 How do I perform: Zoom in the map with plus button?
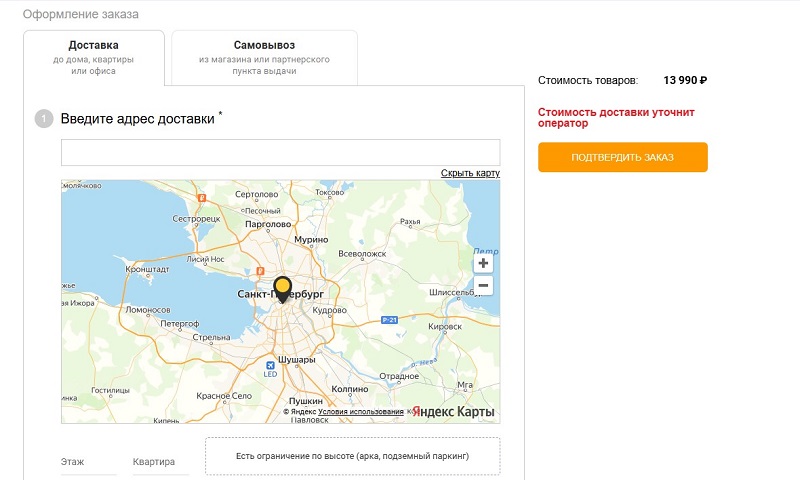(x=483, y=263)
